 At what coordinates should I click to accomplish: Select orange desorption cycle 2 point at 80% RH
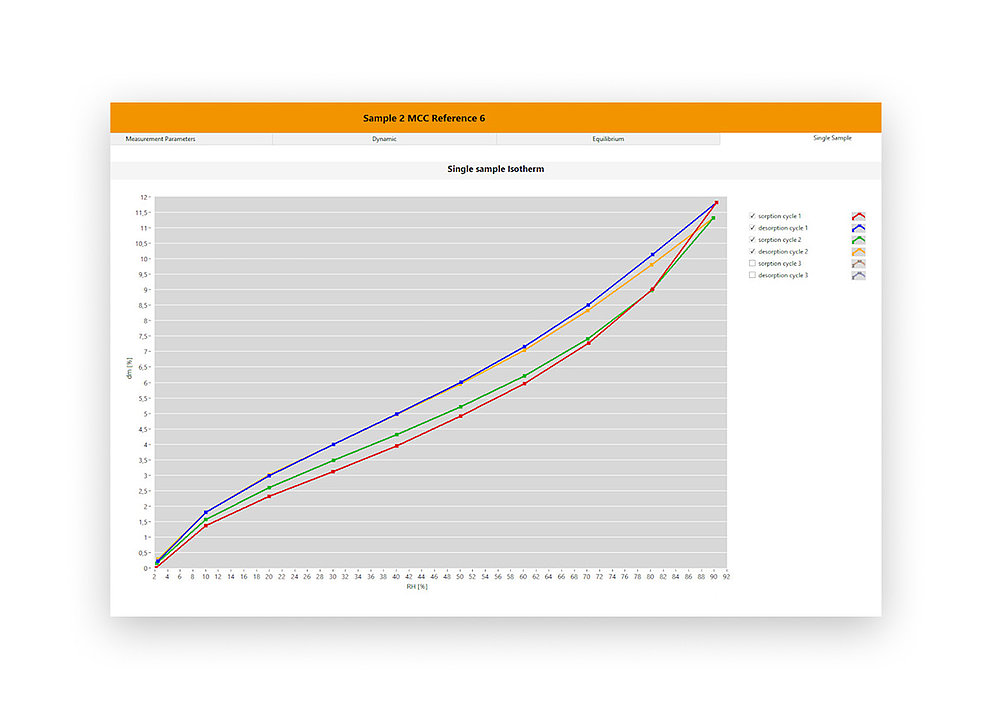point(652,265)
